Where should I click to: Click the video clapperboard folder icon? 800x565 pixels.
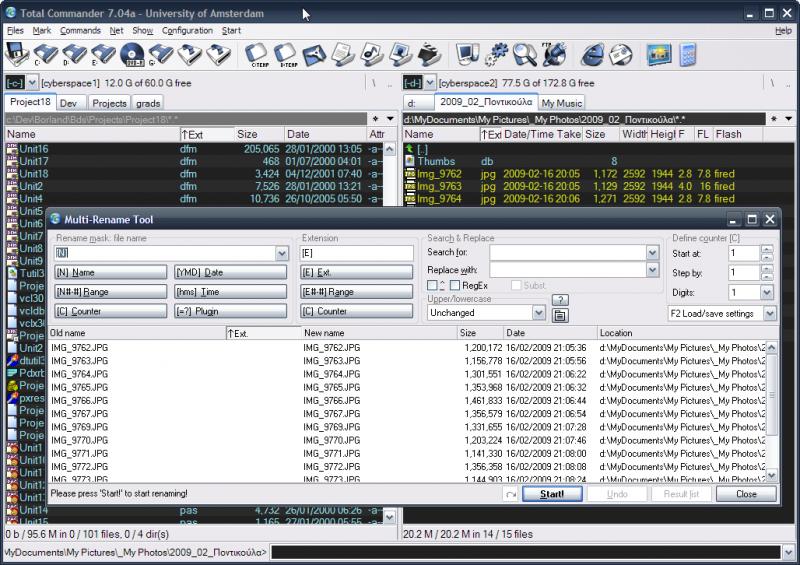[429, 55]
